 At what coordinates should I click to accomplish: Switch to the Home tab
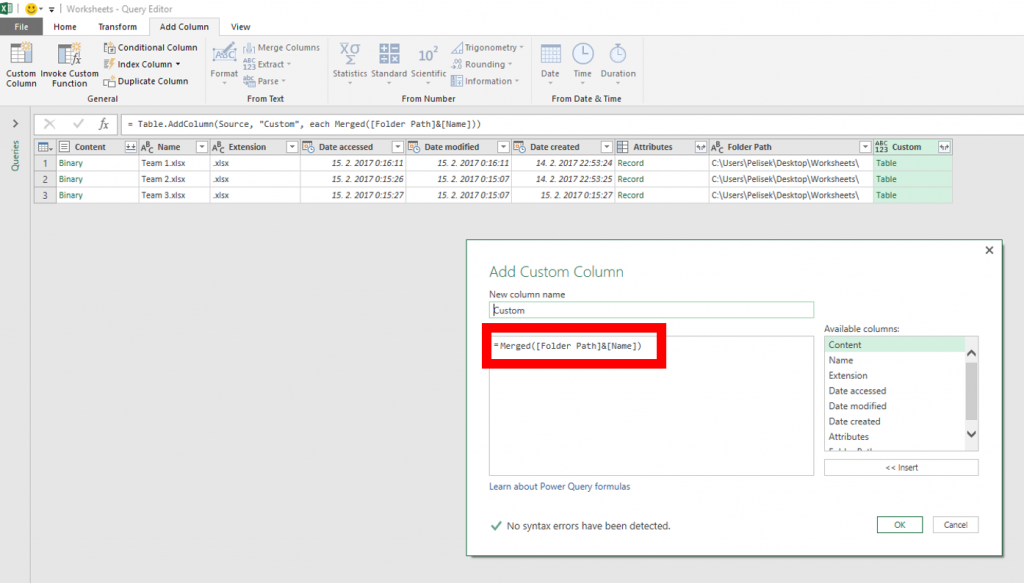[65, 27]
